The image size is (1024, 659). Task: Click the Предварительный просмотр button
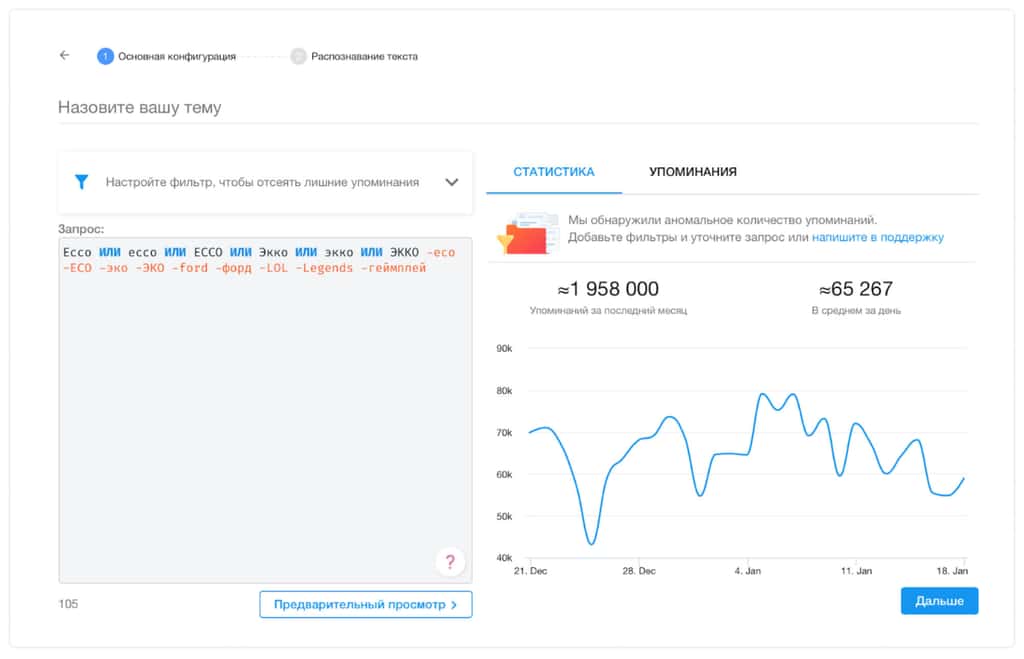(x=366, y=604)
